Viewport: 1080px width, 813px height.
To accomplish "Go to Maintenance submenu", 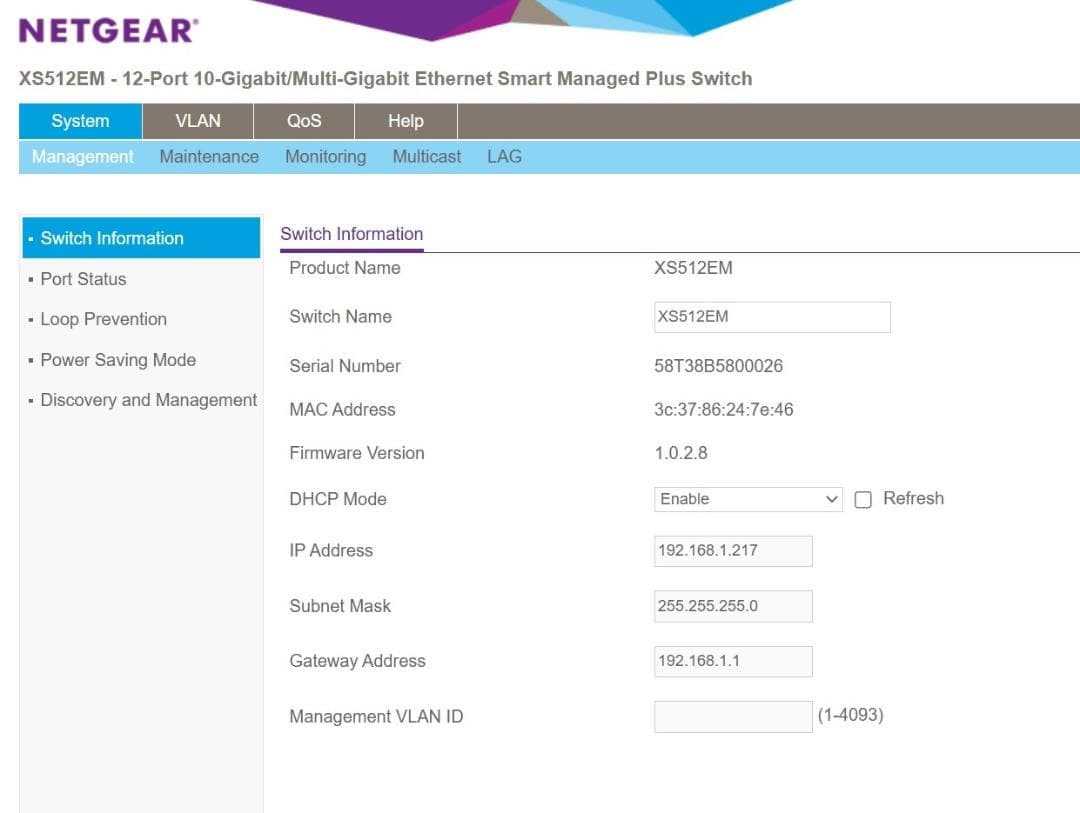I will click(209, 157).
